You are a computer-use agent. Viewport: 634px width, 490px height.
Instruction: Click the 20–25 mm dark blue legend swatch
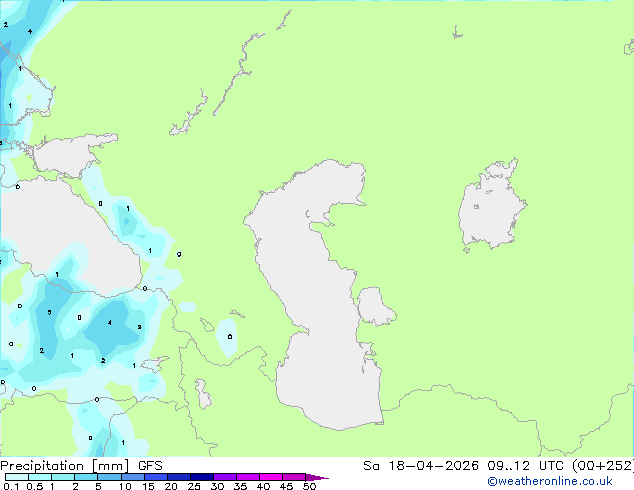tap(178, 477)
